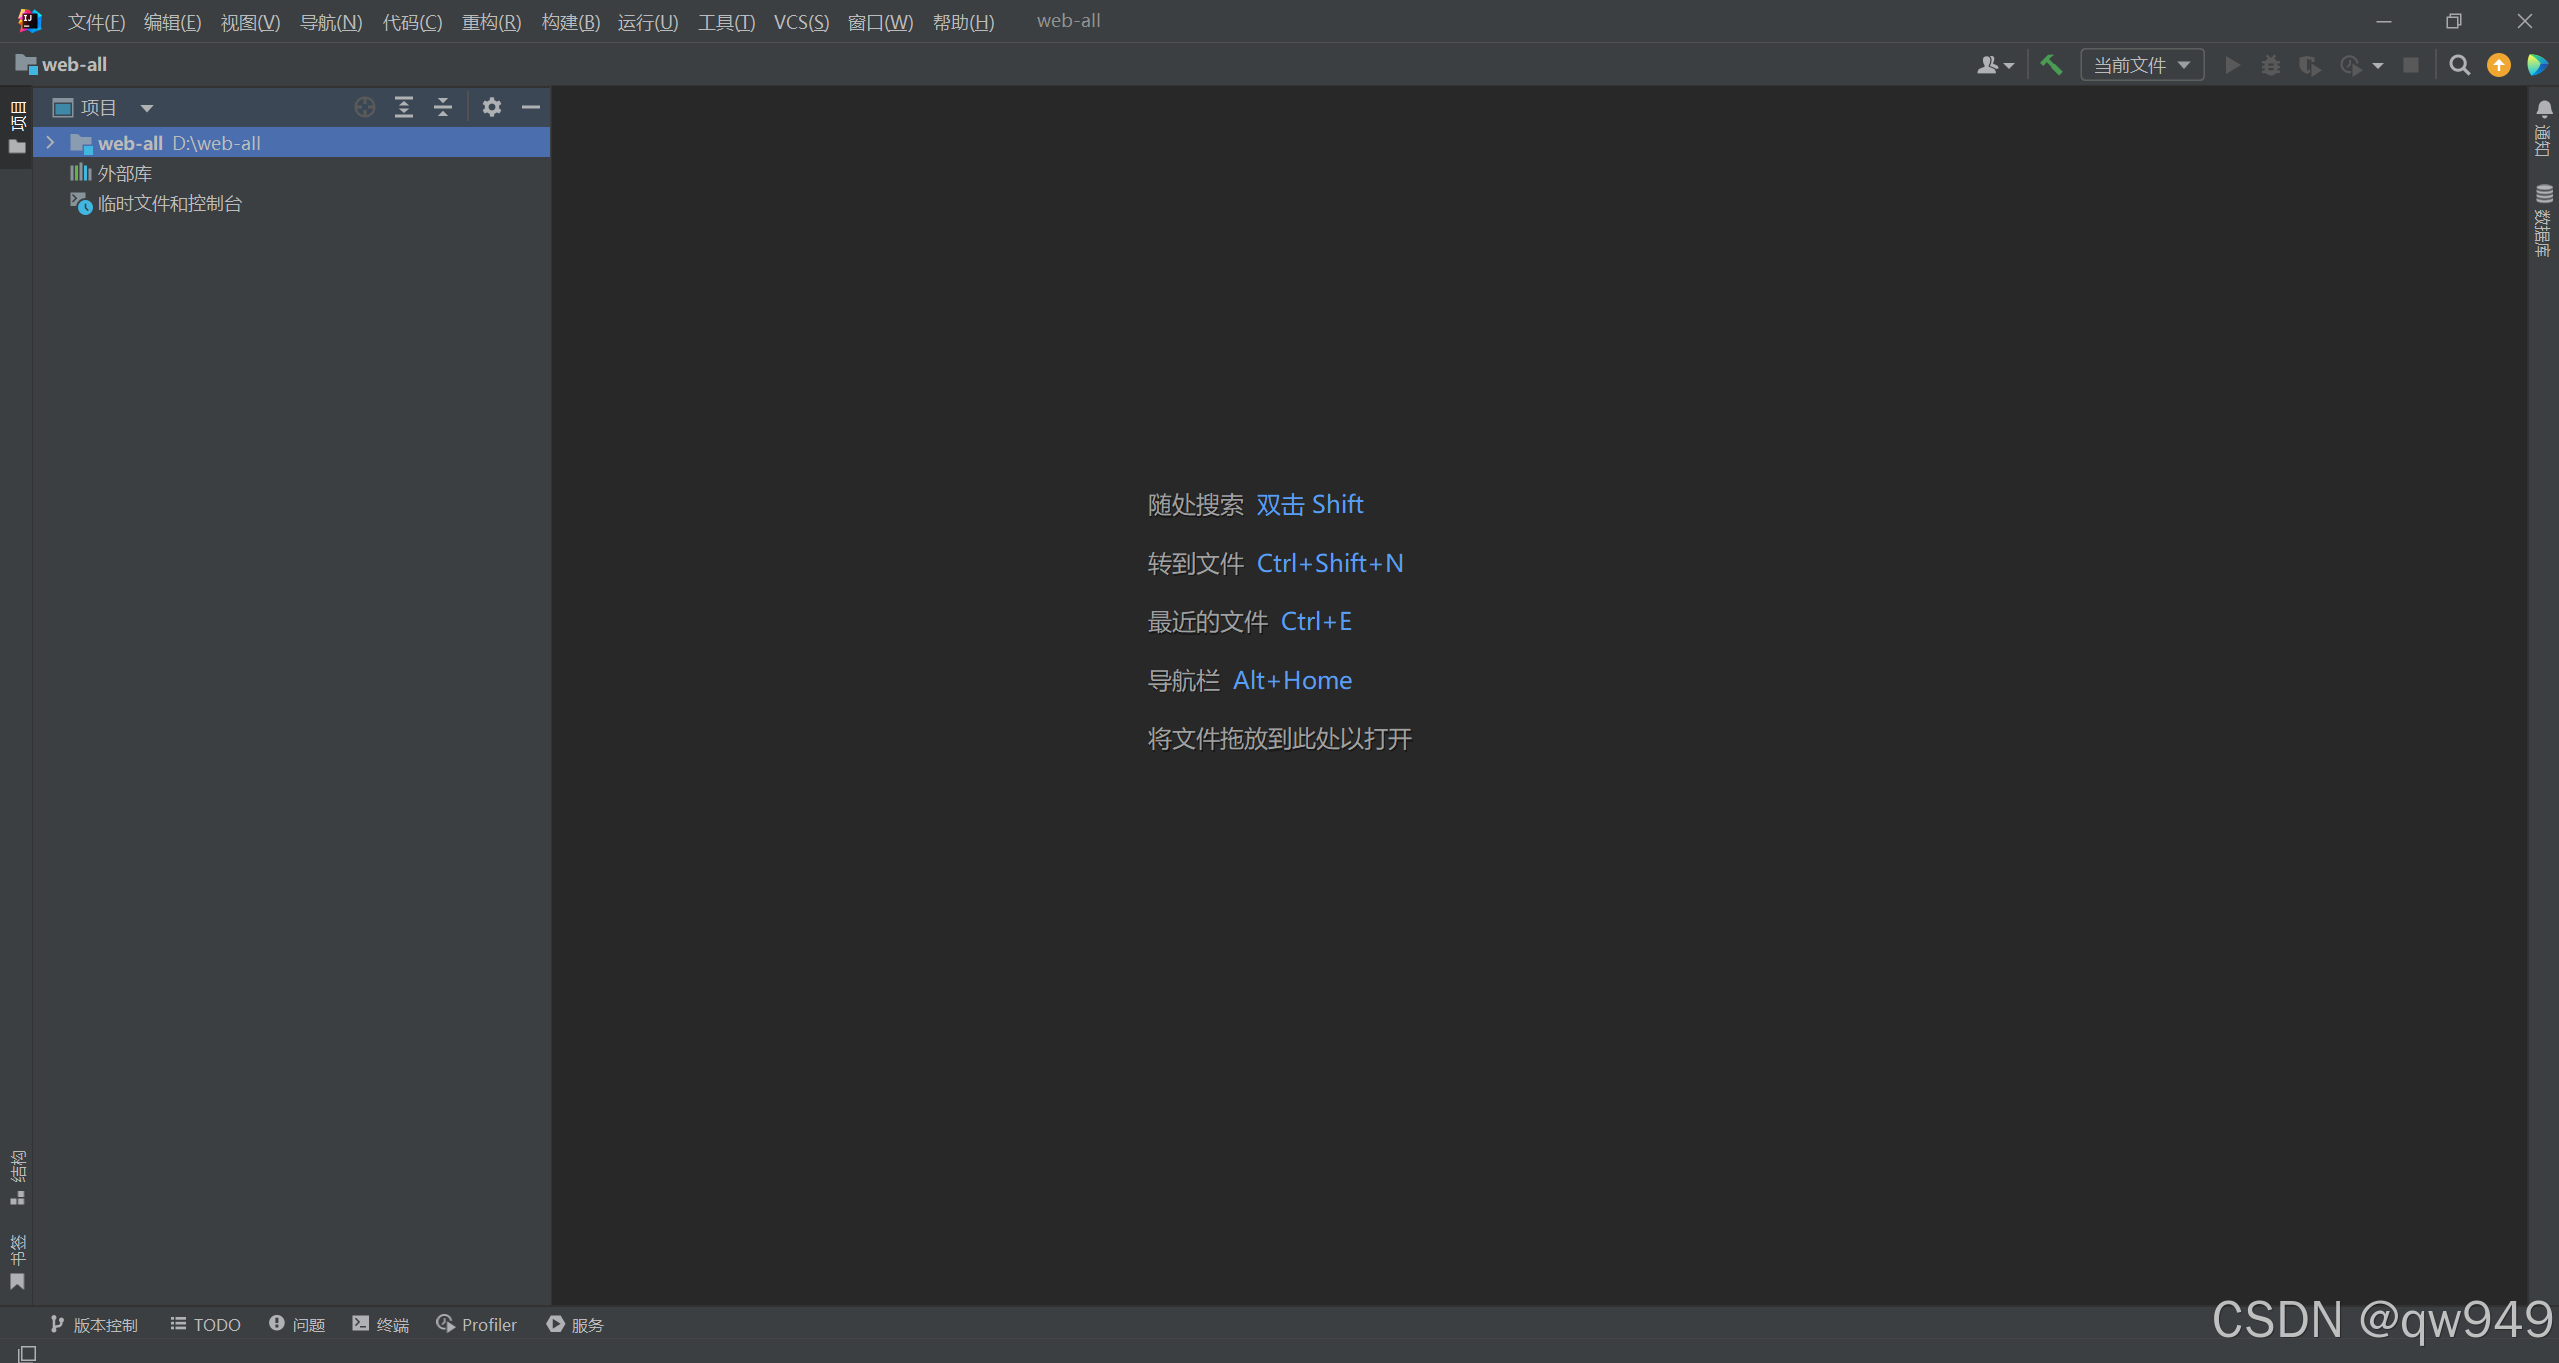Click Expand All in project panel
Viewport: 2559px width, 1363px height.
(x=404, y=107)
